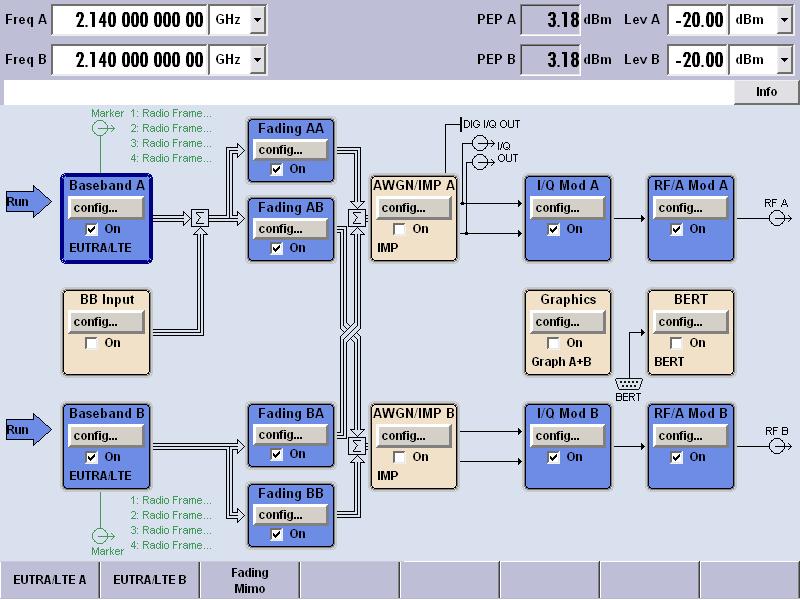Expand the Freq B unit GHz dropdown
Screen dimensions: 800x600
click(x=258, y=60)
